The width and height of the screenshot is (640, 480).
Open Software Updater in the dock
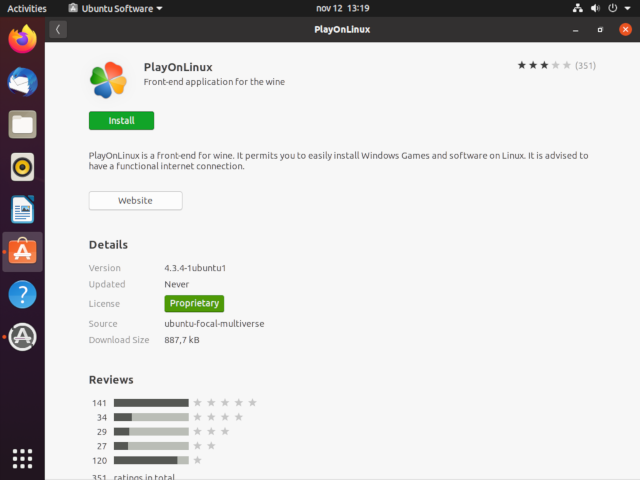point(22,337)
